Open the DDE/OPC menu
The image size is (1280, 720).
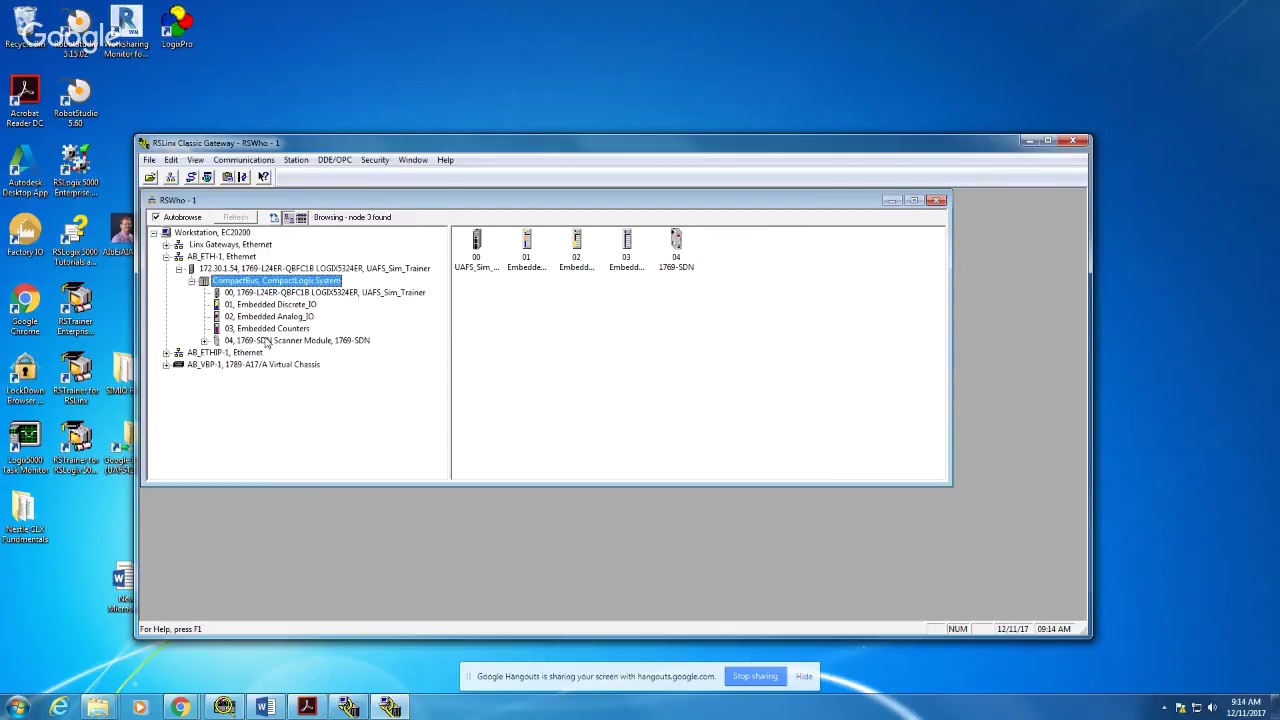tap(334, 160)
